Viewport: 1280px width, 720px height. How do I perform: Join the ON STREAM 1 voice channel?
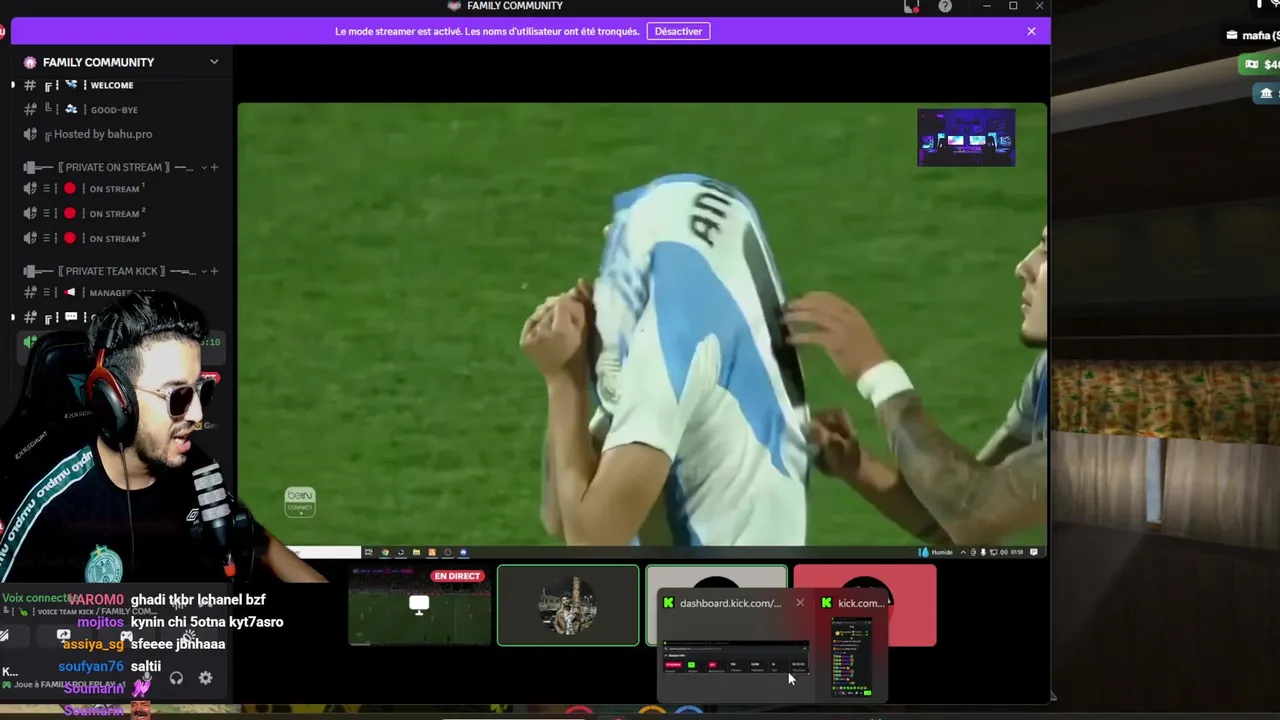pos(120,188)
